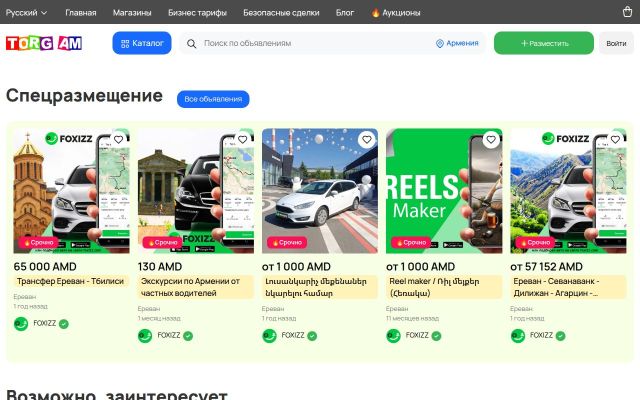
Task: Click FOXIZZ avatar under Трансфер Ереван - Тбилиси
Action: tap(21, 324)
